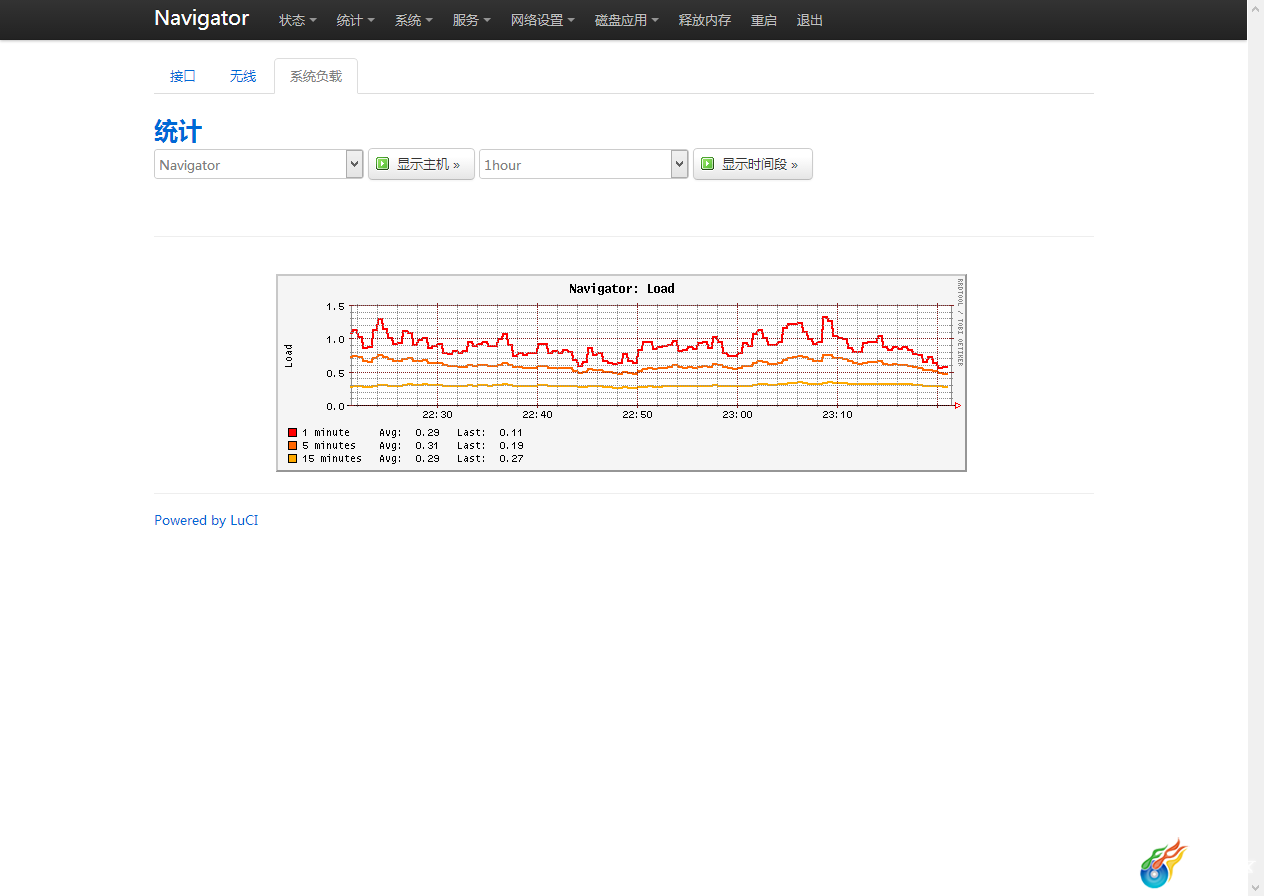
Task: Open the 网络设置 menu
Action: click(543, 20)
